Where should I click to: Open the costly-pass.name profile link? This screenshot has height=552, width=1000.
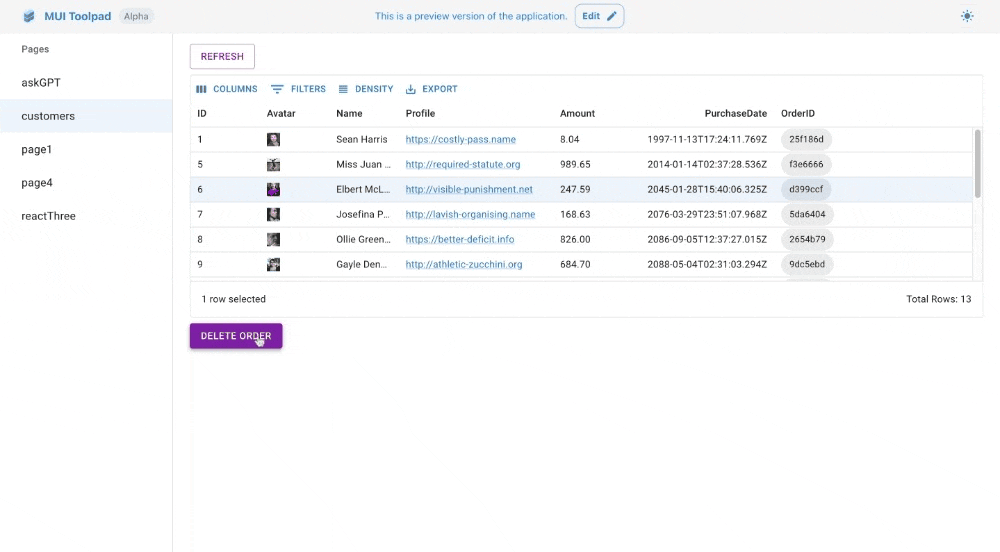pyautogui.click(x=460, y=140)
